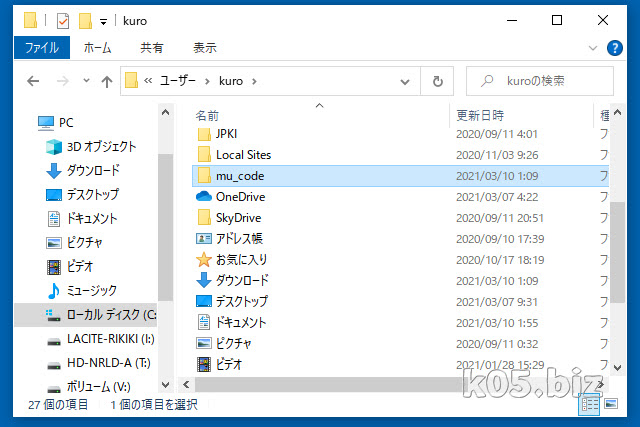Select the OneDrive cloud icon

coord(204,196)
